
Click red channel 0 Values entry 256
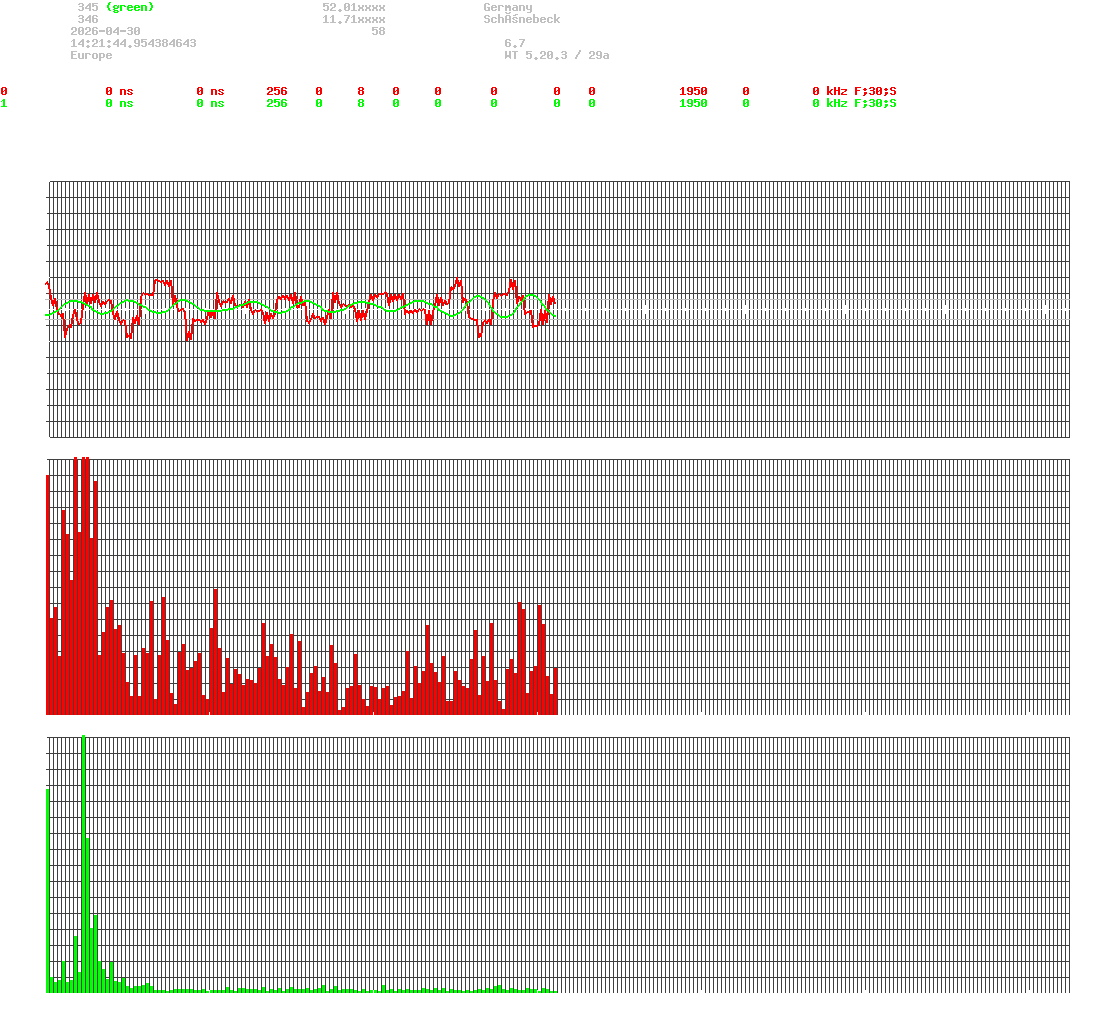coord(277,91)
